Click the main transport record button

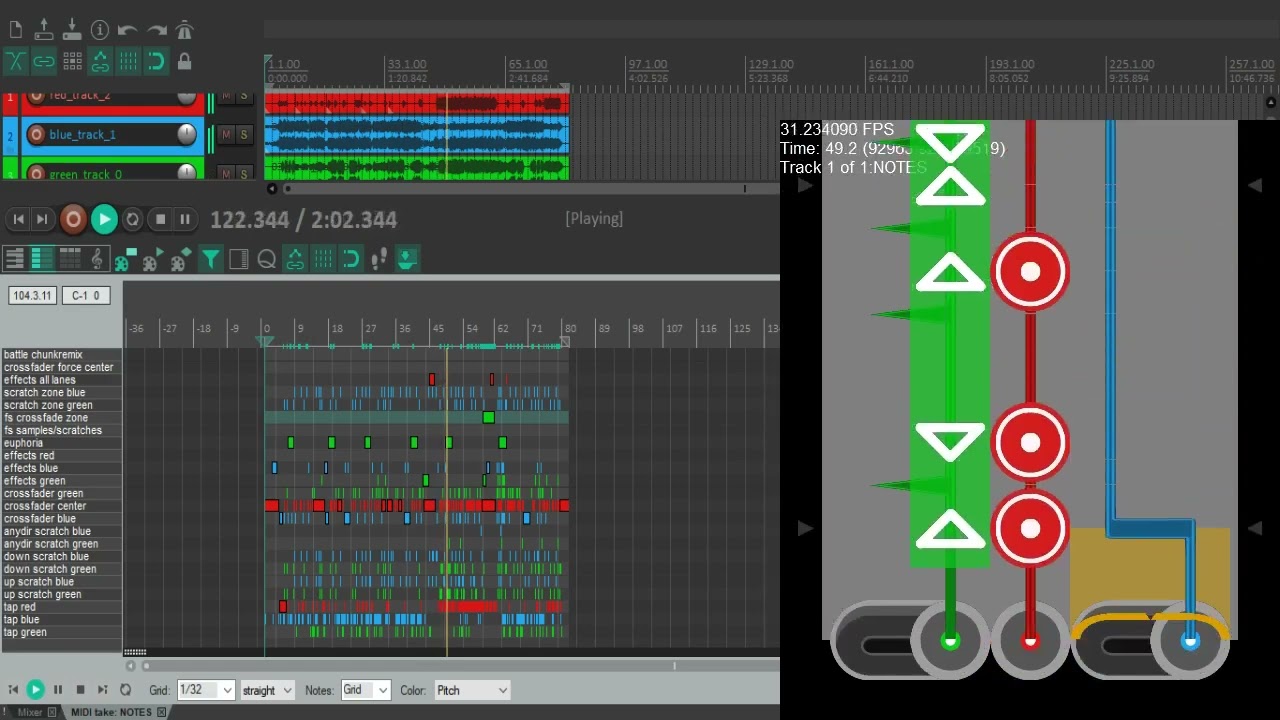pyautogui.click(x=73, y=219)
